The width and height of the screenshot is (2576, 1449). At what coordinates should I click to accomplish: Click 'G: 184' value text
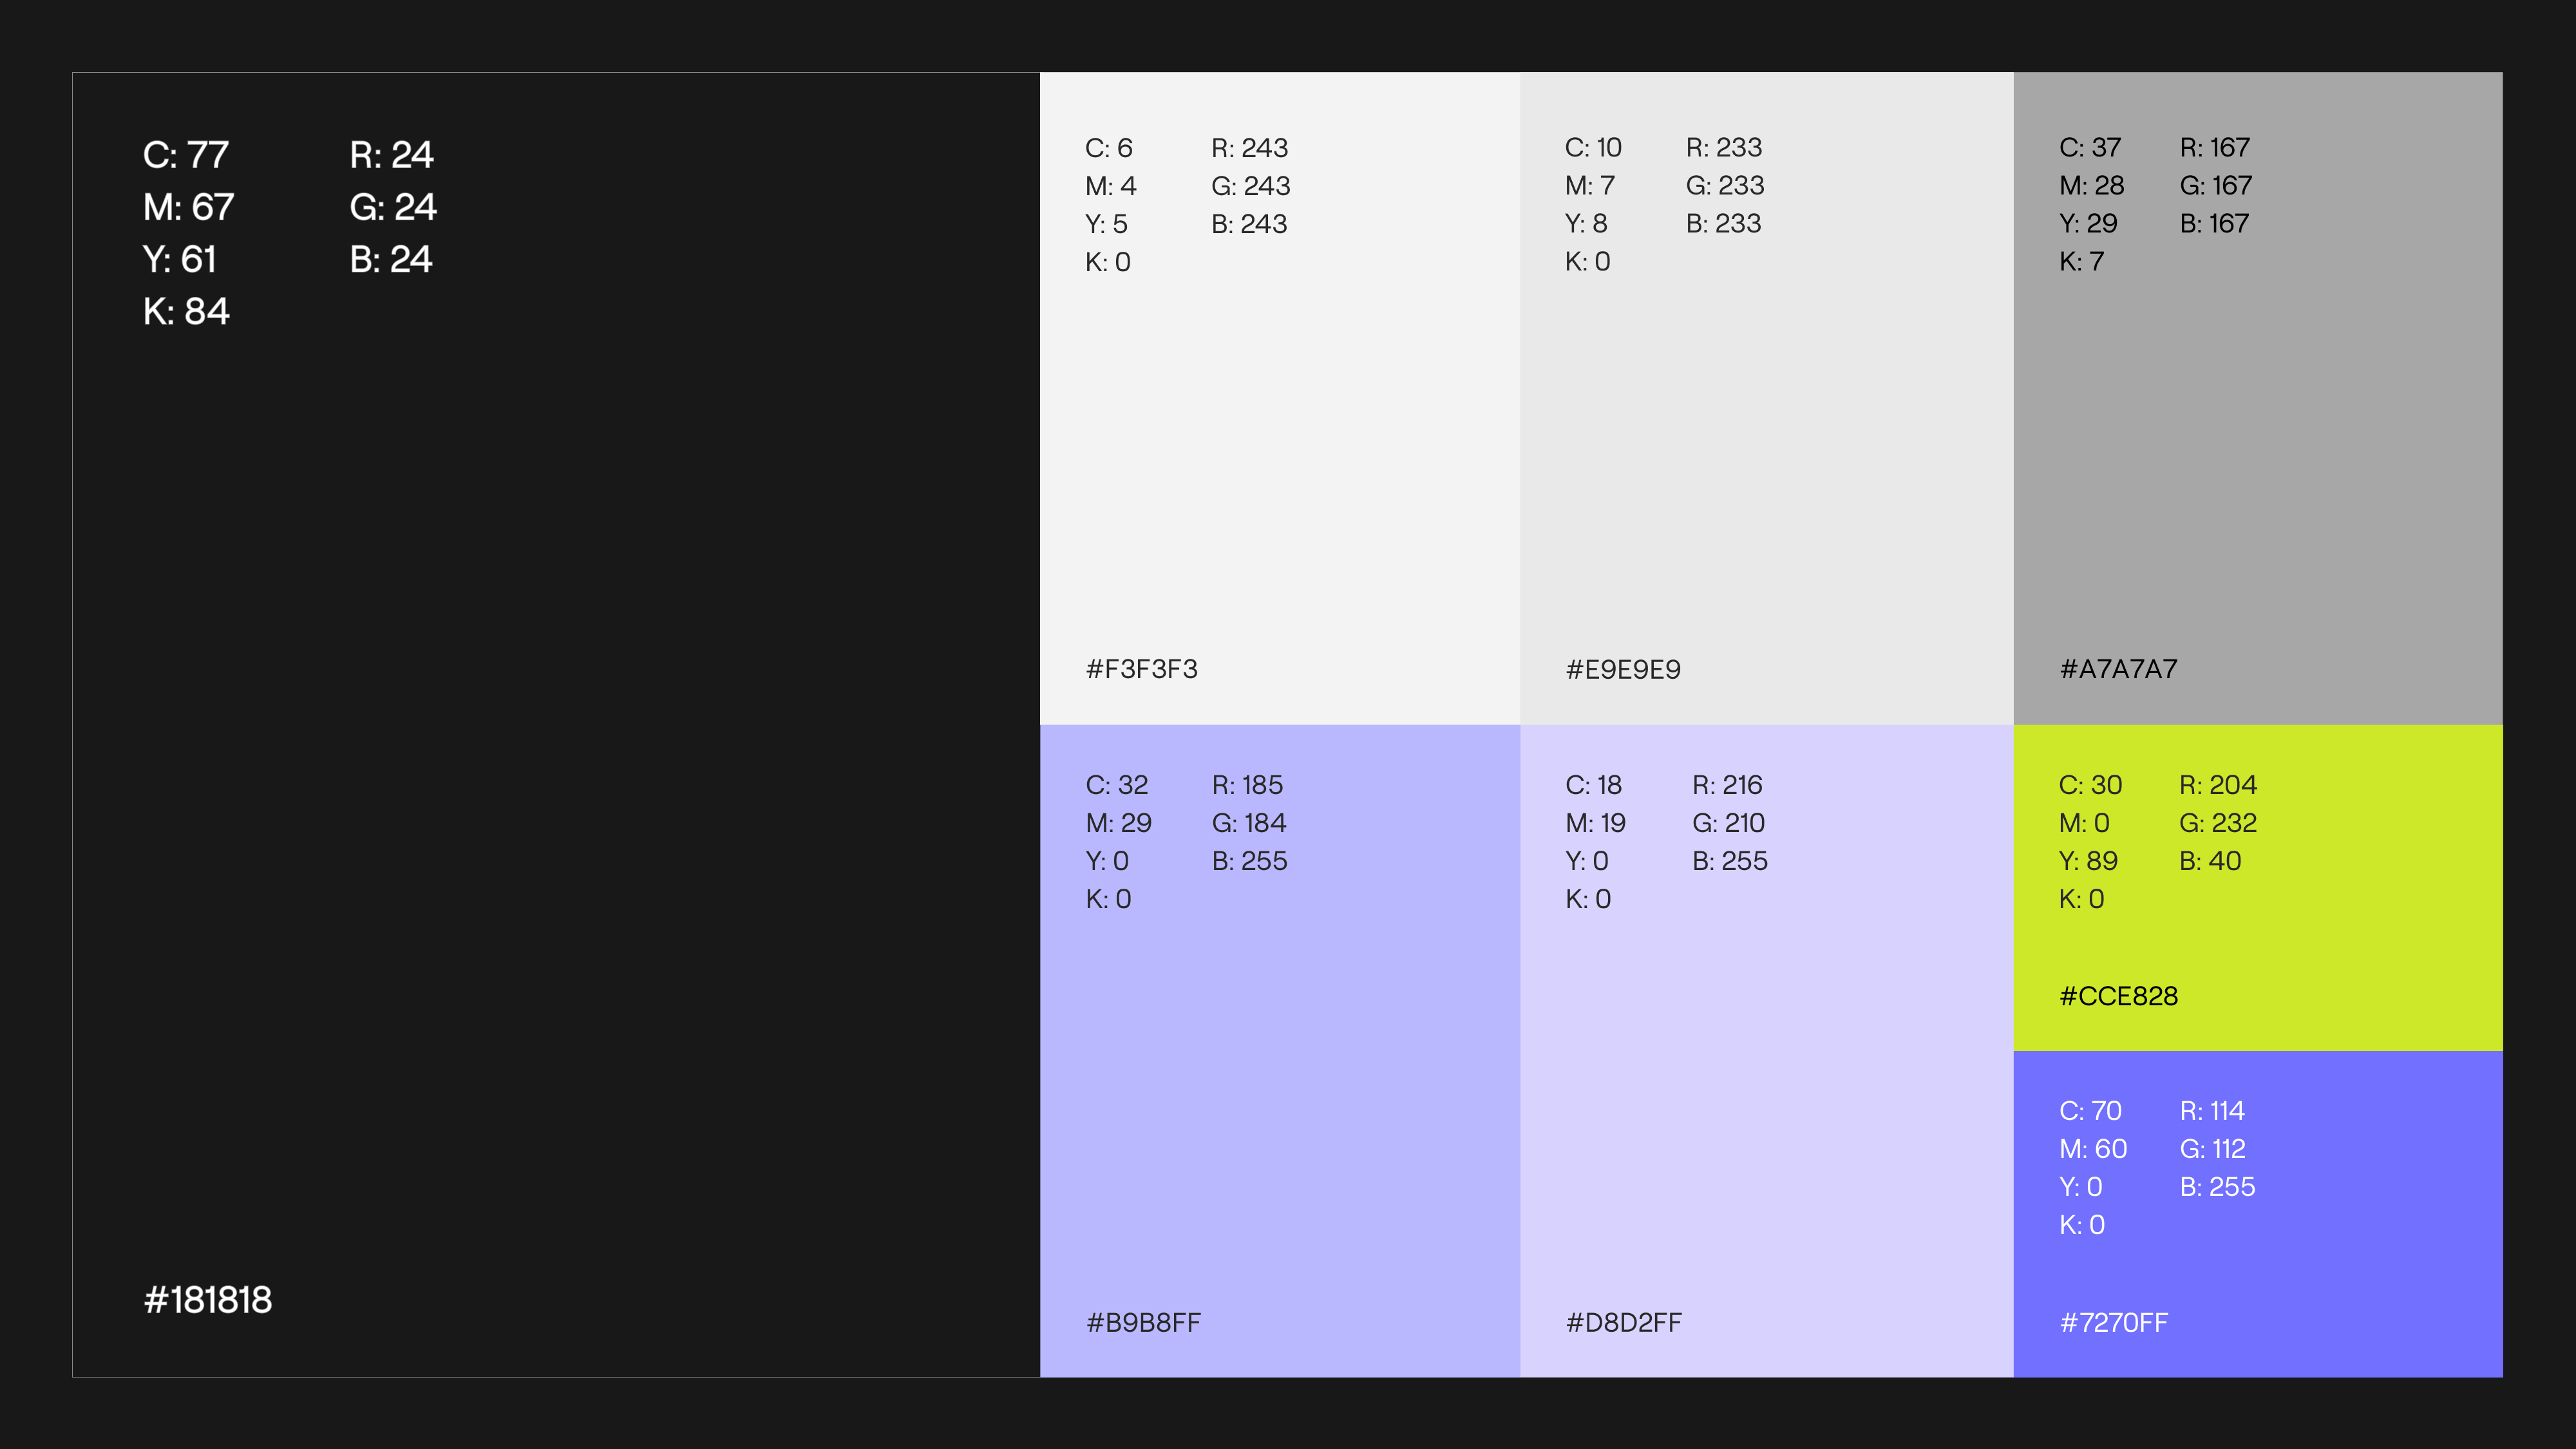click(1250, 823)
